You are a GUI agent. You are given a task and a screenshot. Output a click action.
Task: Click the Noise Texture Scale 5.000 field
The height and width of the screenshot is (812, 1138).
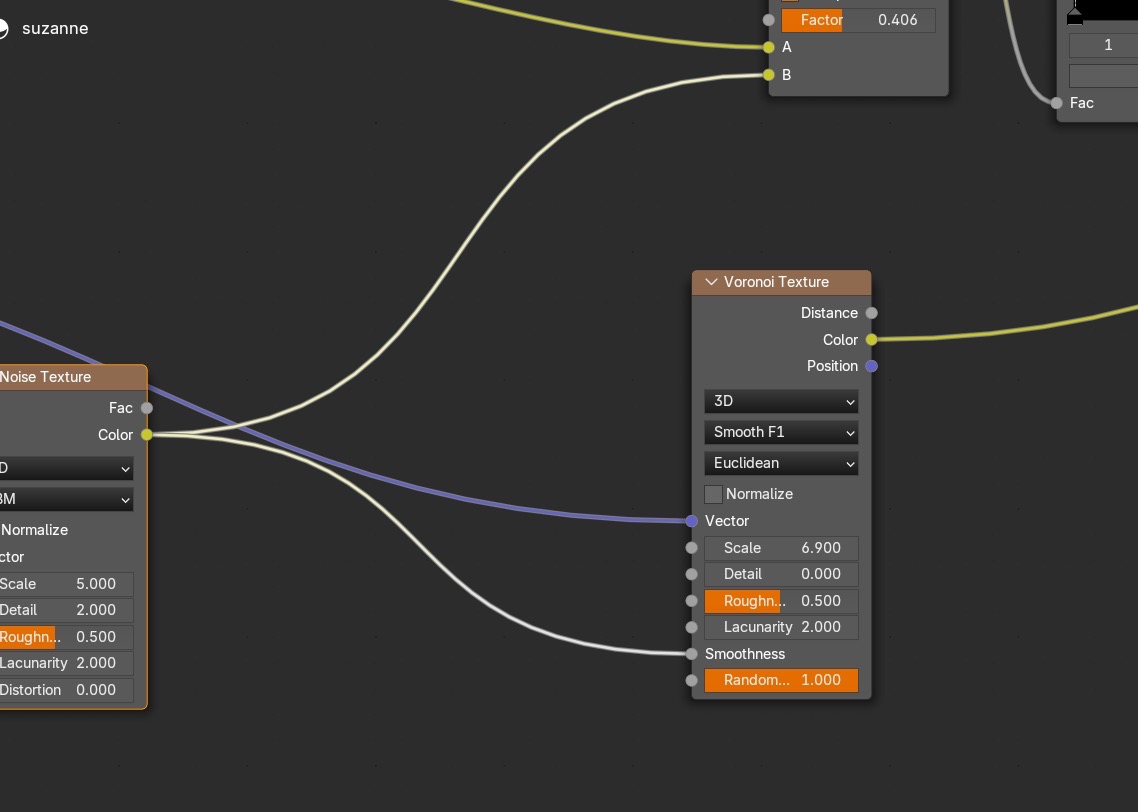66,584
